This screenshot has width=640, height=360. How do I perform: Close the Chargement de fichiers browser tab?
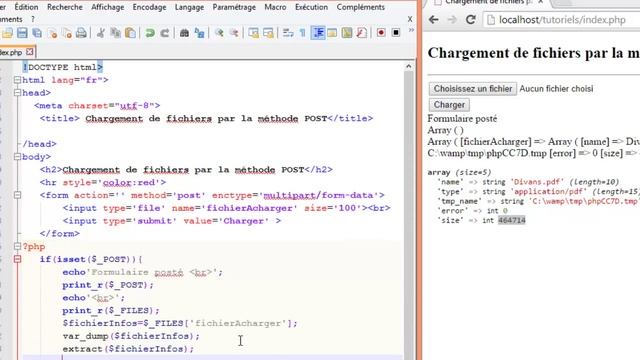tap(541, 2)
